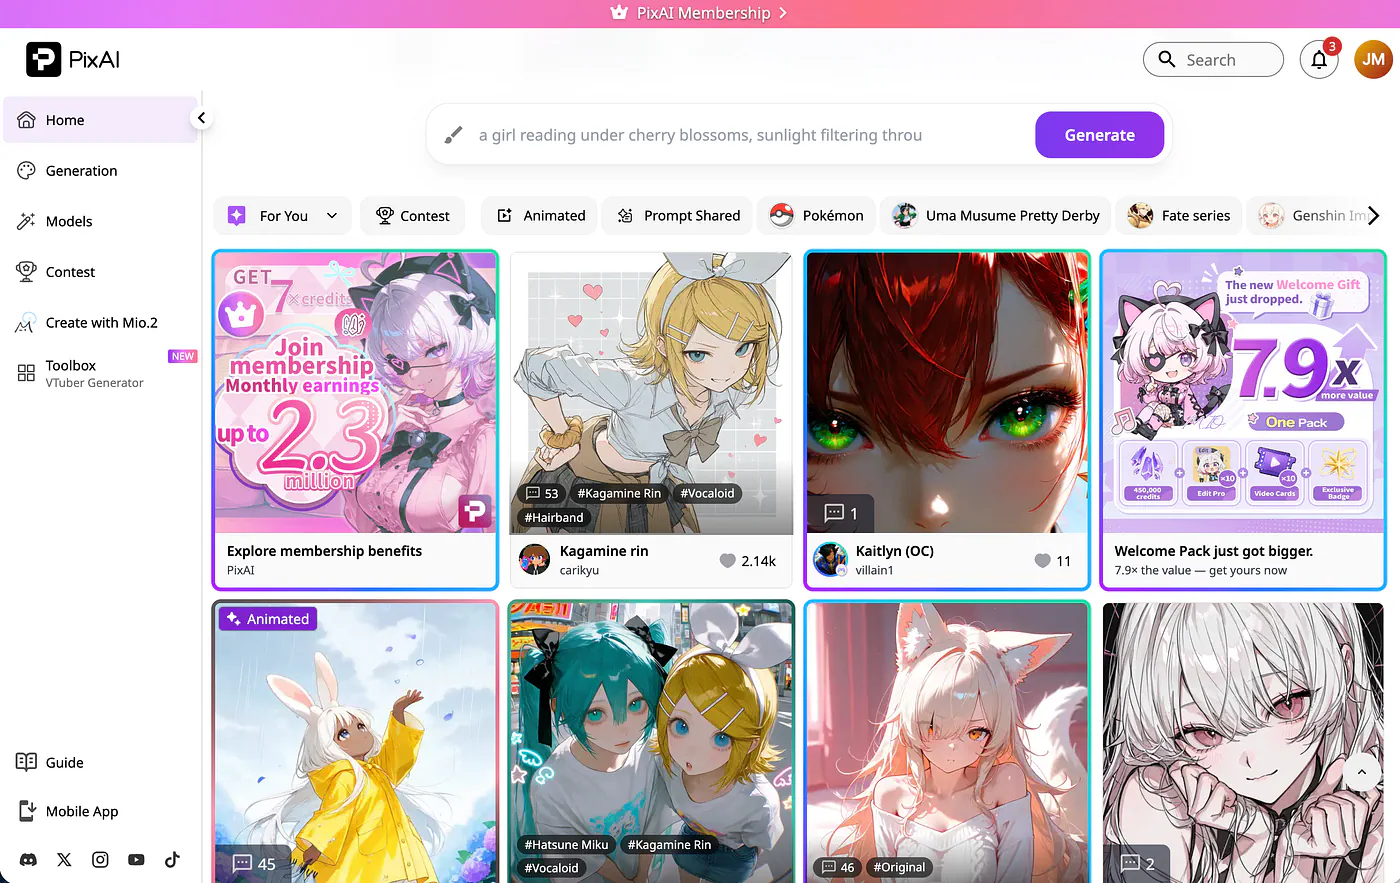Click the magnifier icon in Search
This screenshot has height=883, width=1400.
pyautogui.click(x=1166, y=60)
